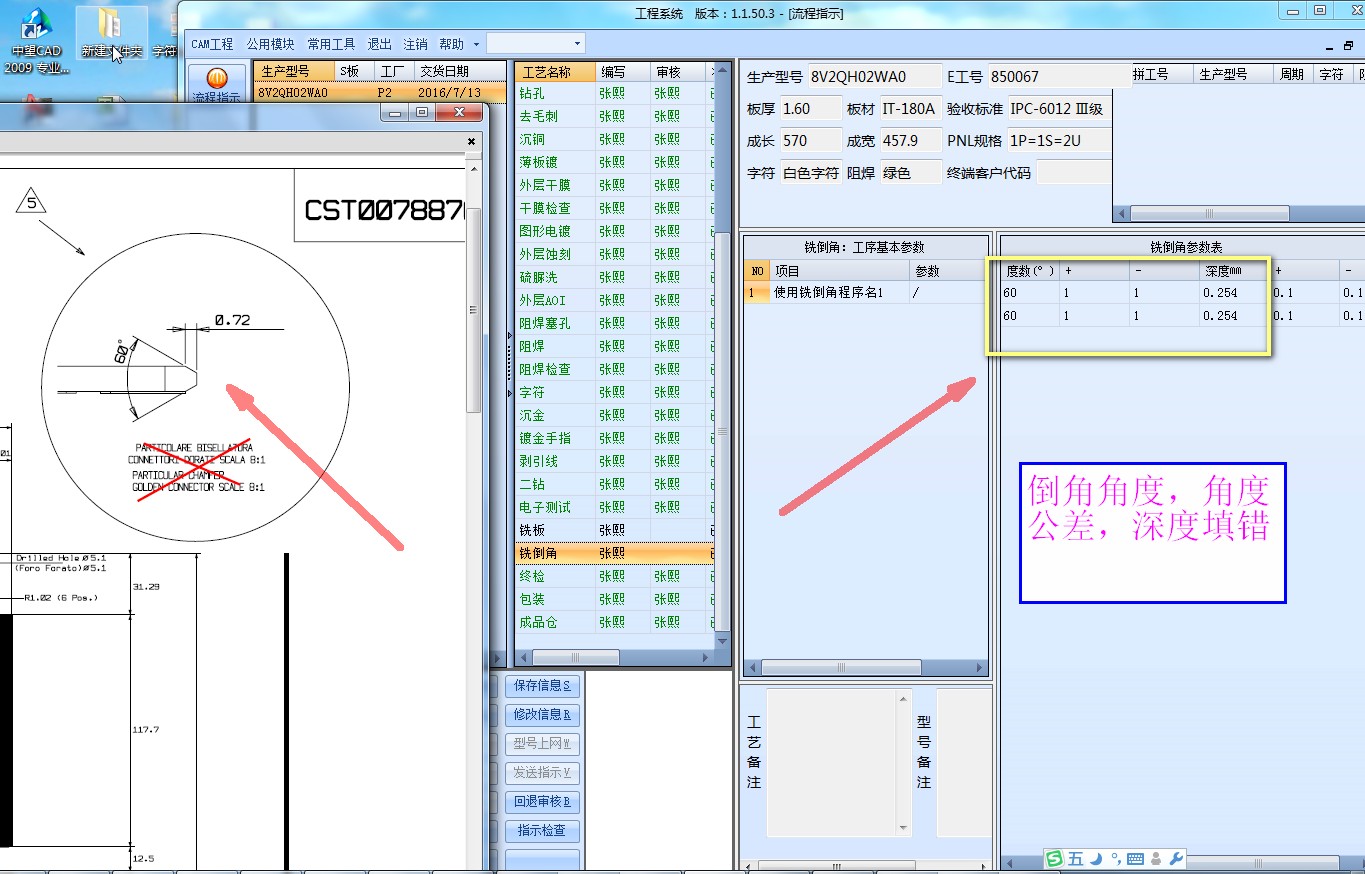Screen dimensions: 1365x874
Task: Click the drawing window vertical scrollbar
Action: pos(475,310)
